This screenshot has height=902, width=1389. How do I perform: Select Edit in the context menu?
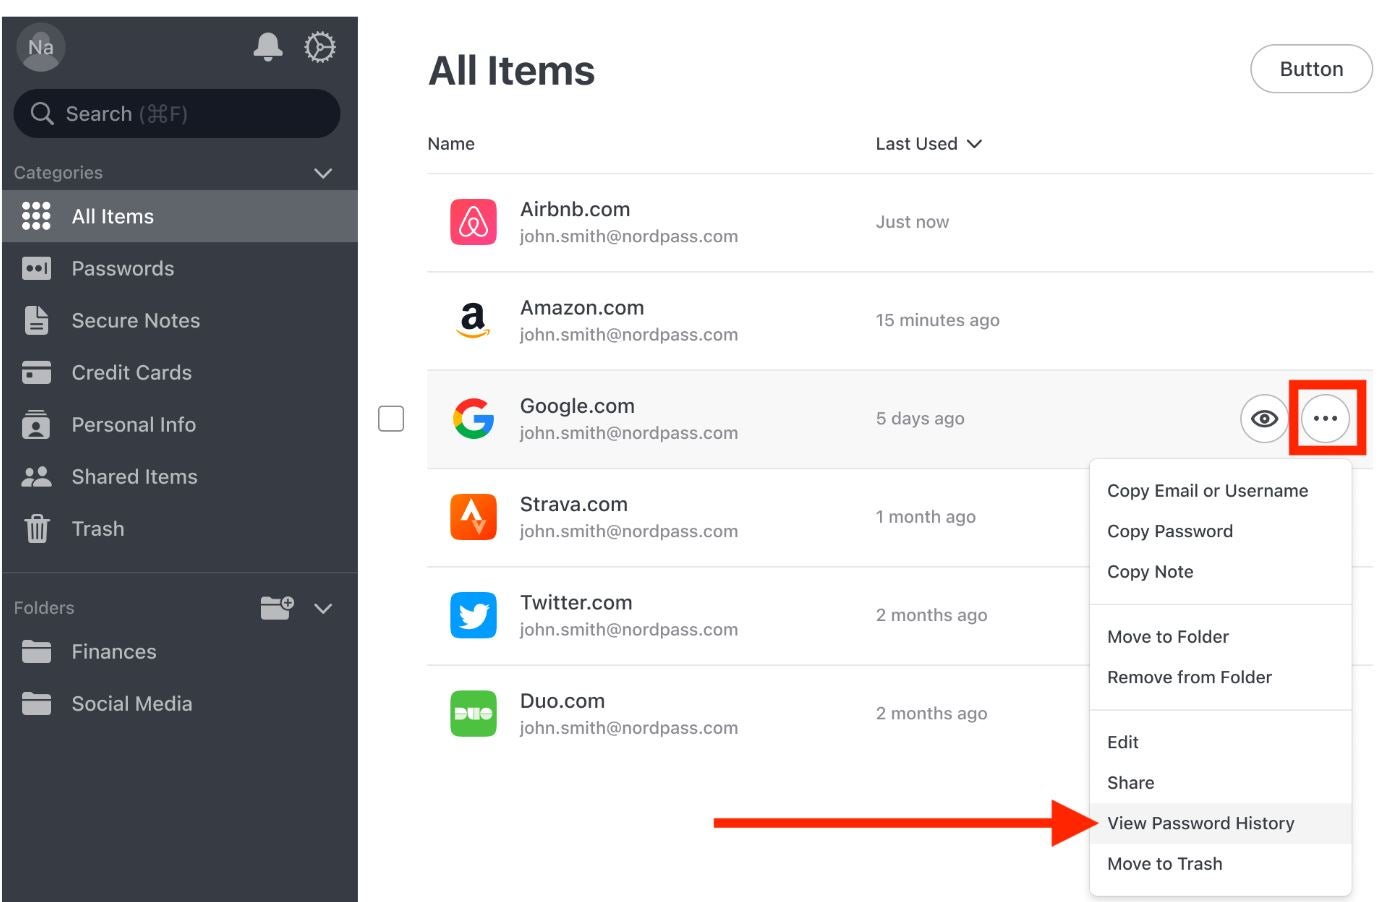tap(1122, 742)
